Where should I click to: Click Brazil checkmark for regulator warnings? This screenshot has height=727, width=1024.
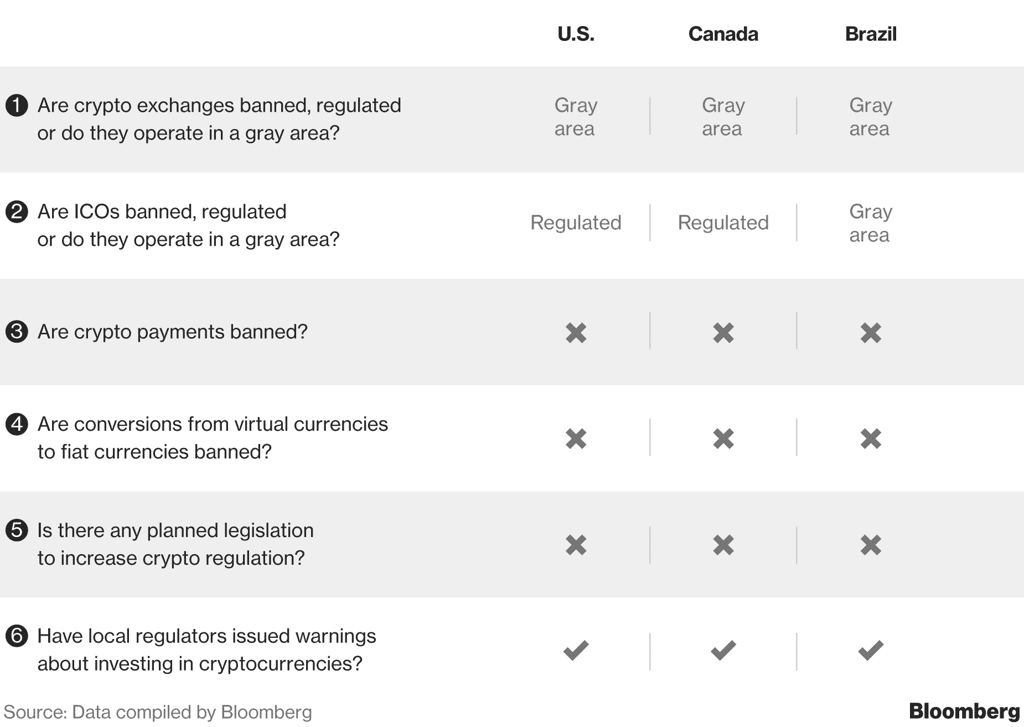coord(871,650)
